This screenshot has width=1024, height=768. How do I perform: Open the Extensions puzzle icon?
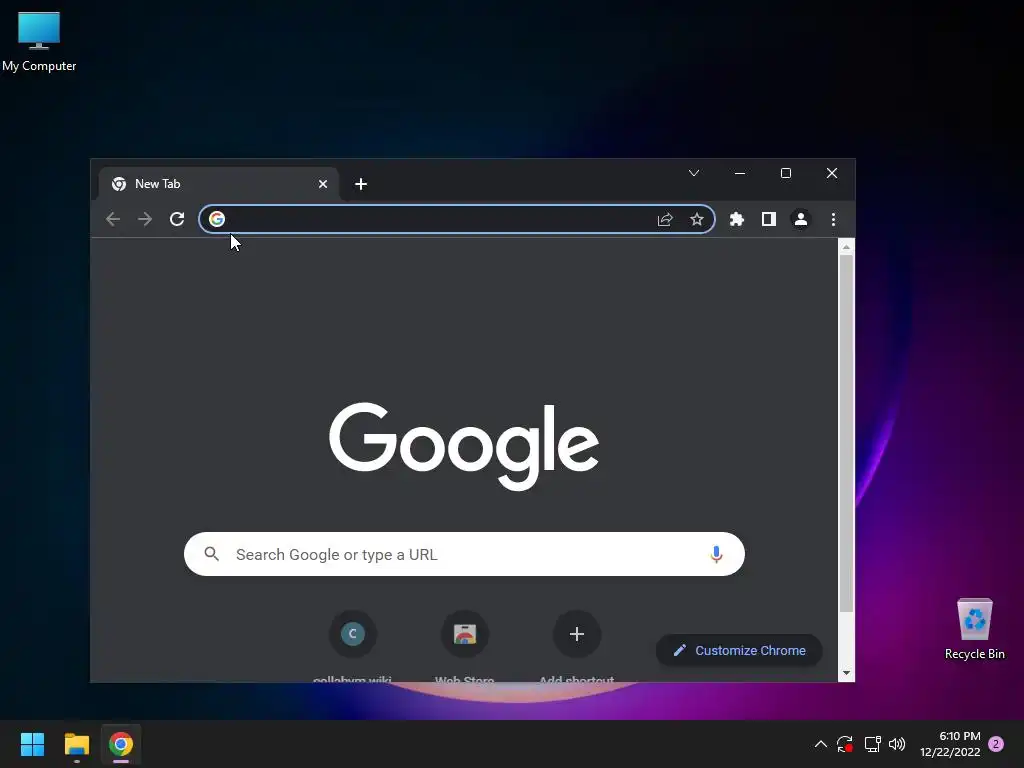[737, 219]
